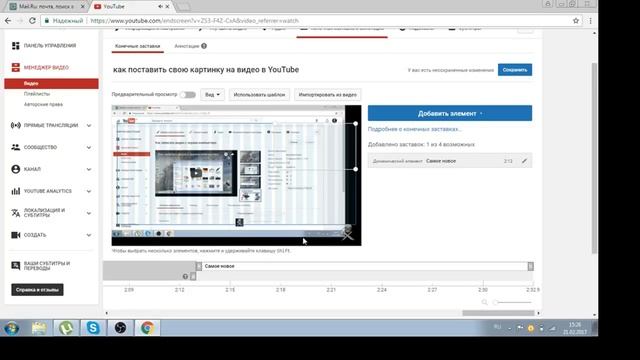Image resolution: width=640 pixels, height=360 pixels.
Task: Click the 2:30 time label on timeline
Action: (x=483, y=290)
